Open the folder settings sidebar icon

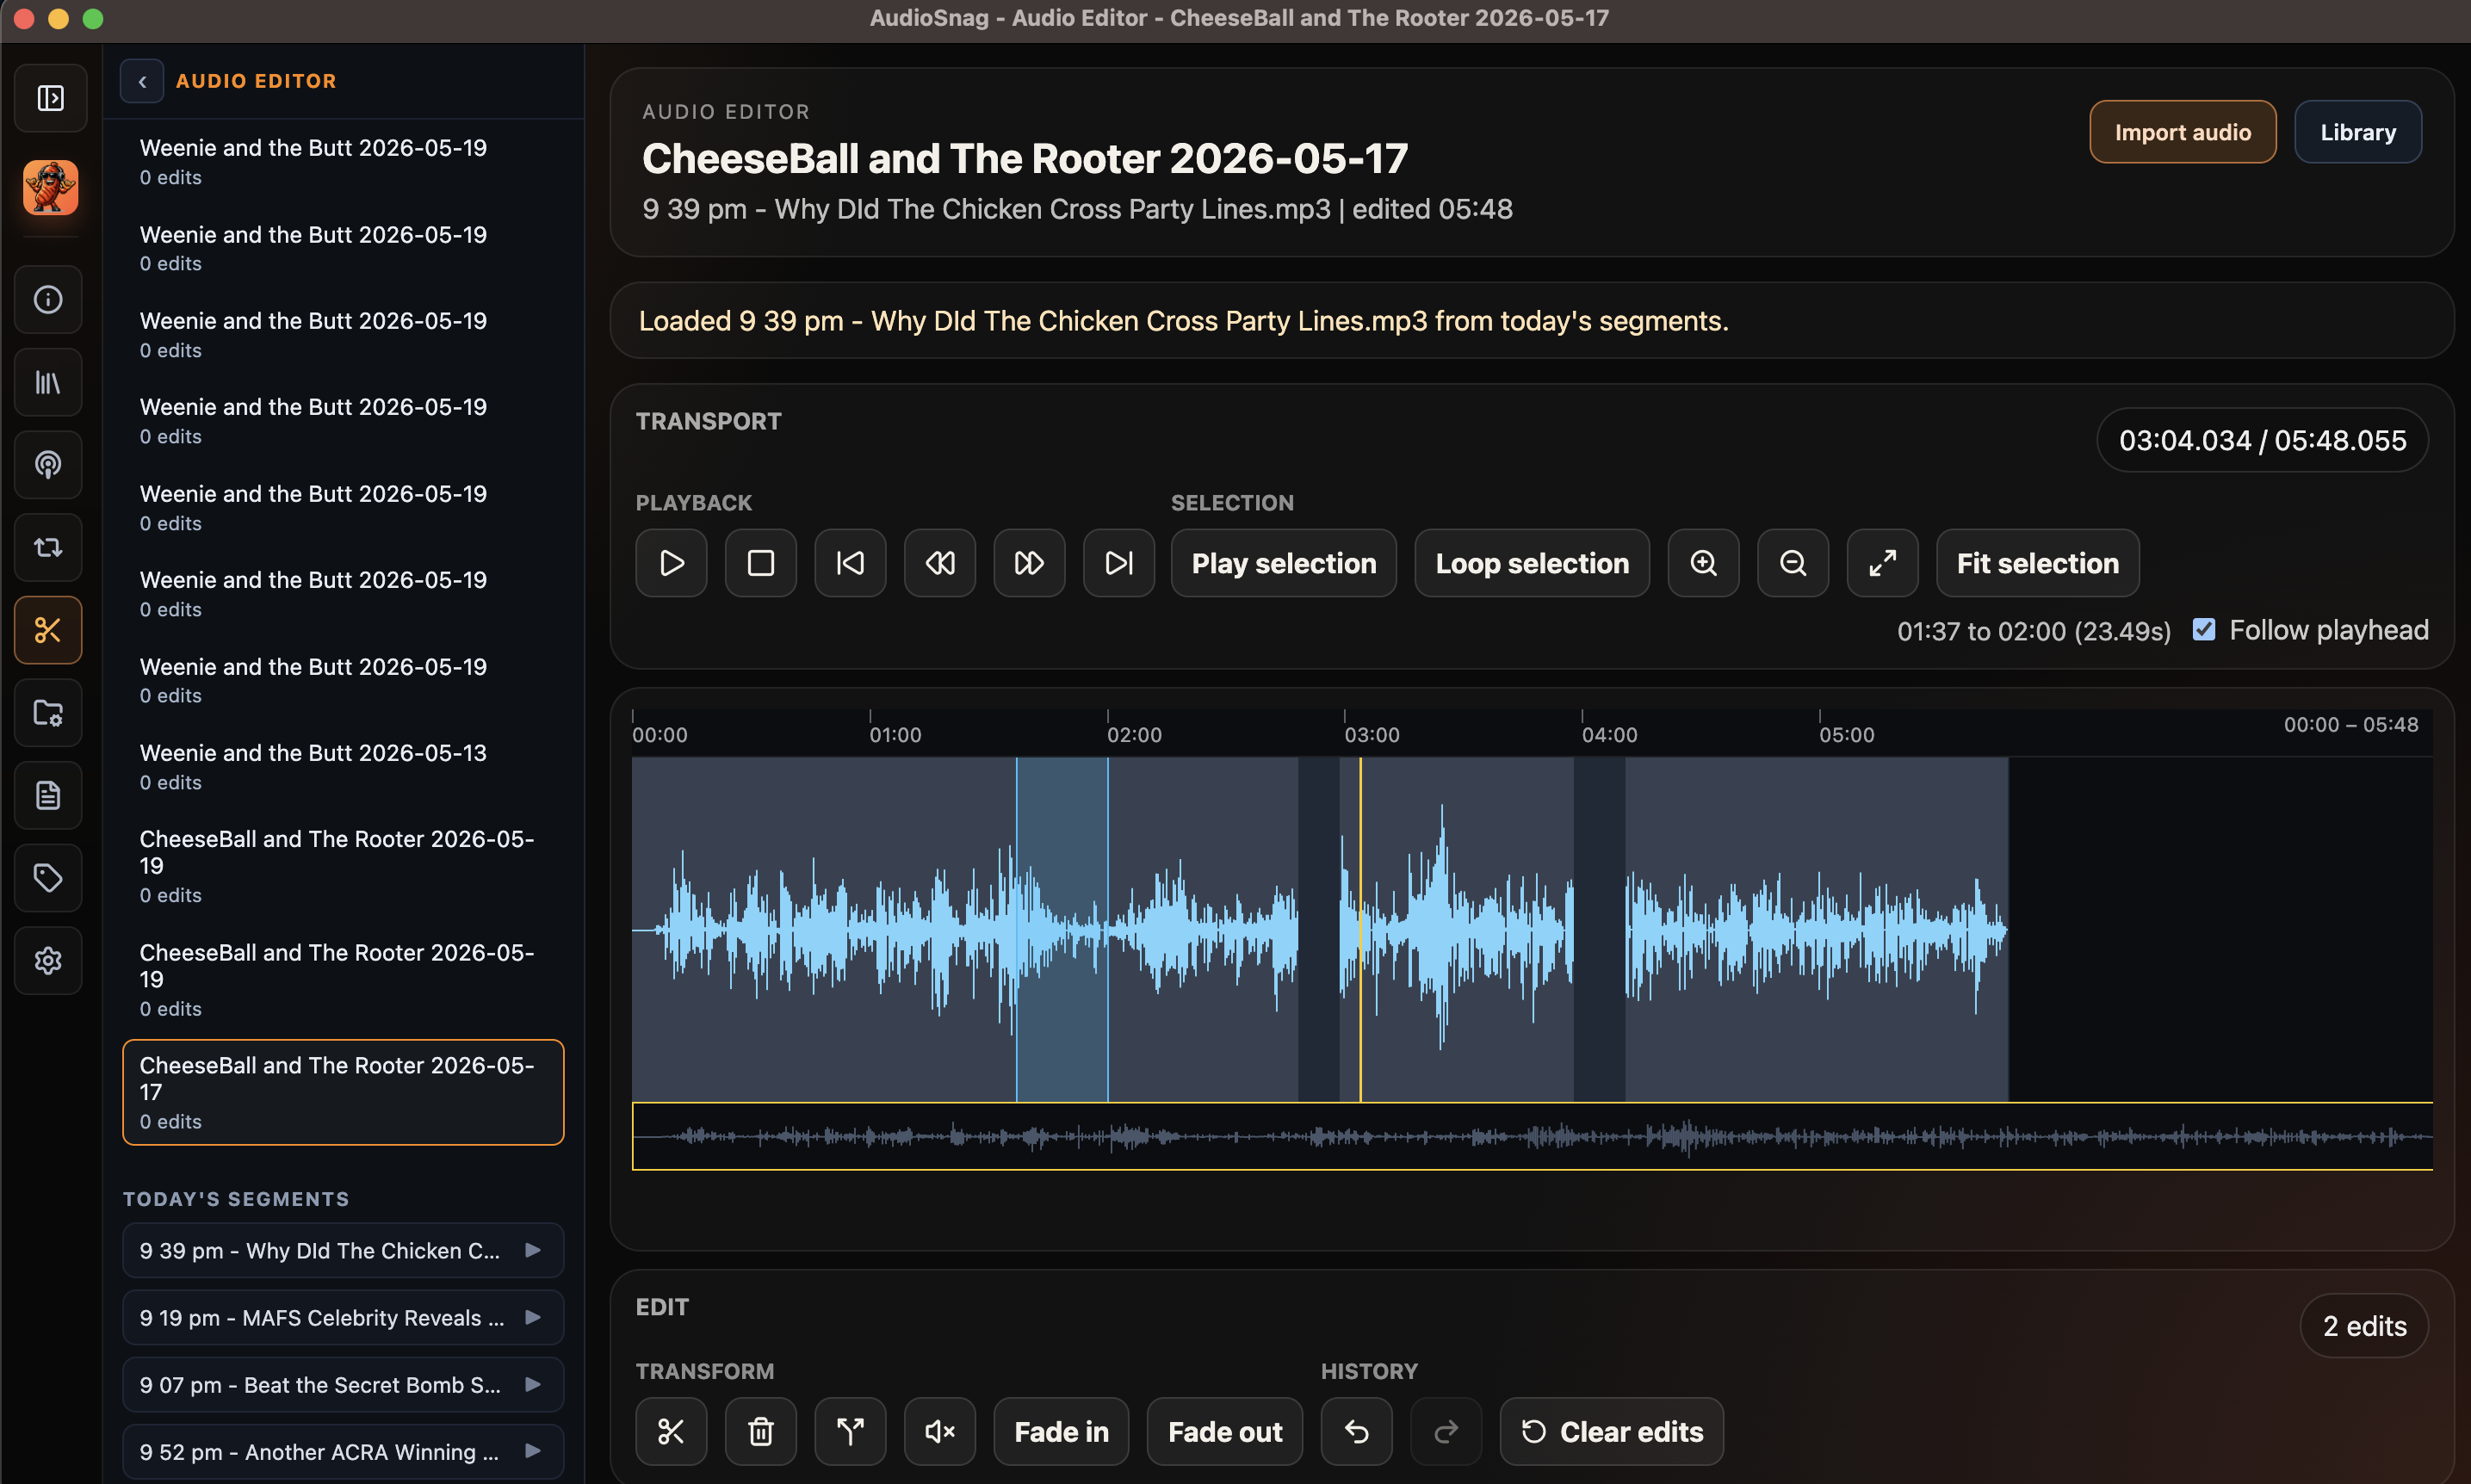tap(48, 713)
